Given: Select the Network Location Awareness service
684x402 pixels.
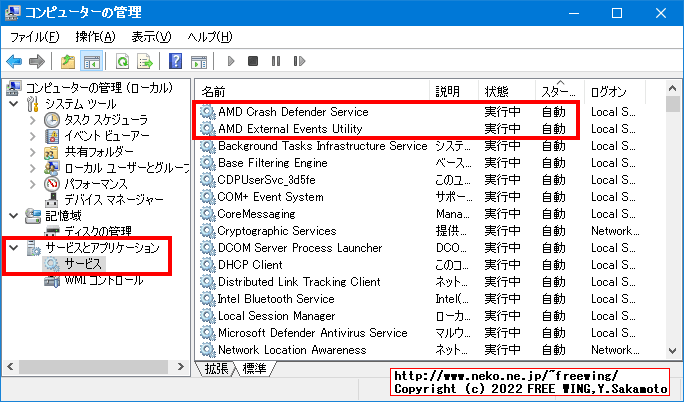Looking at the screenshot, I should point(419,350).
